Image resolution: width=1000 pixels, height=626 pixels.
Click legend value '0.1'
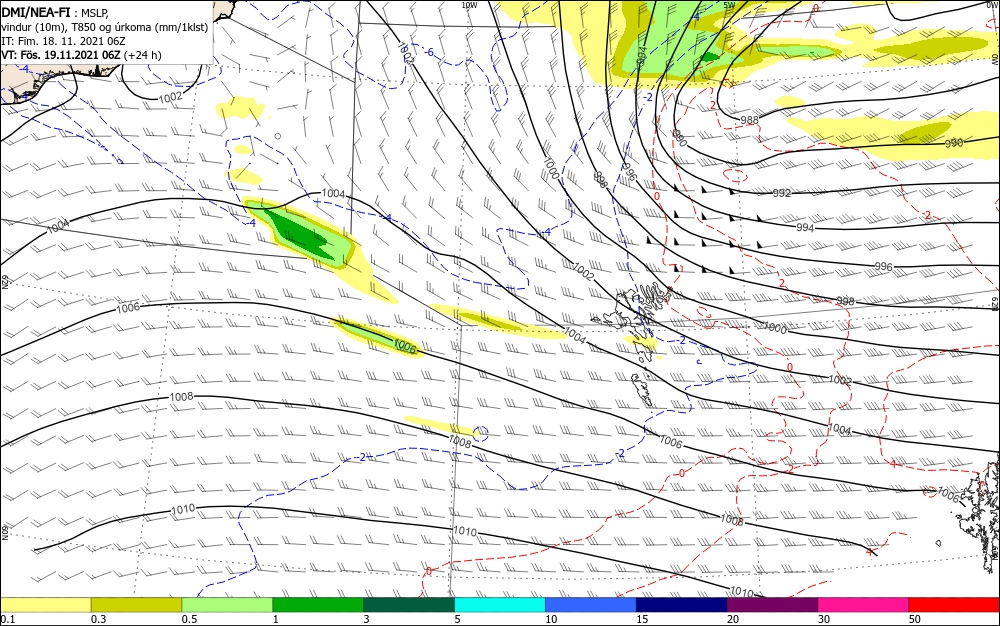pos(8,619)
